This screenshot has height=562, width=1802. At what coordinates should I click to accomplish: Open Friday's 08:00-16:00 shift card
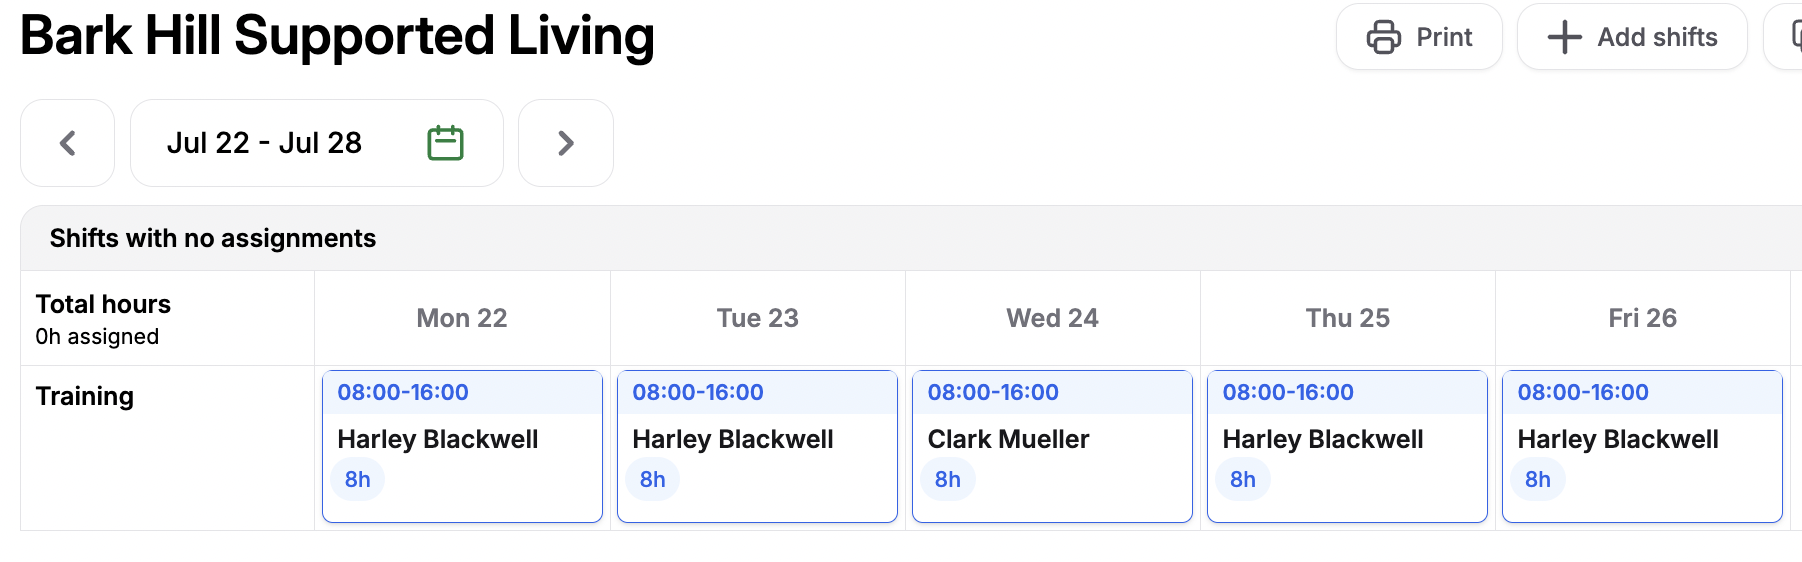1642,446
